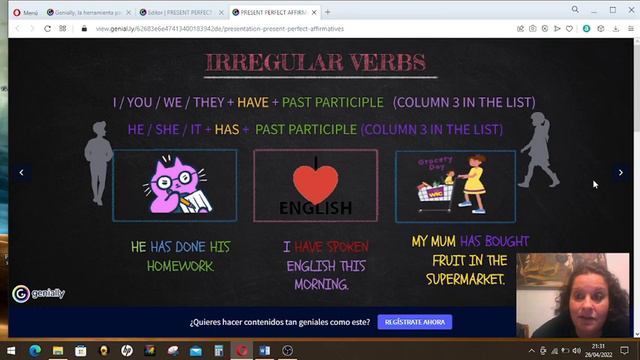Viewport: 640px width, 360px height.
Task: Open the HP app in taskbar
Action: coord(127,351)
